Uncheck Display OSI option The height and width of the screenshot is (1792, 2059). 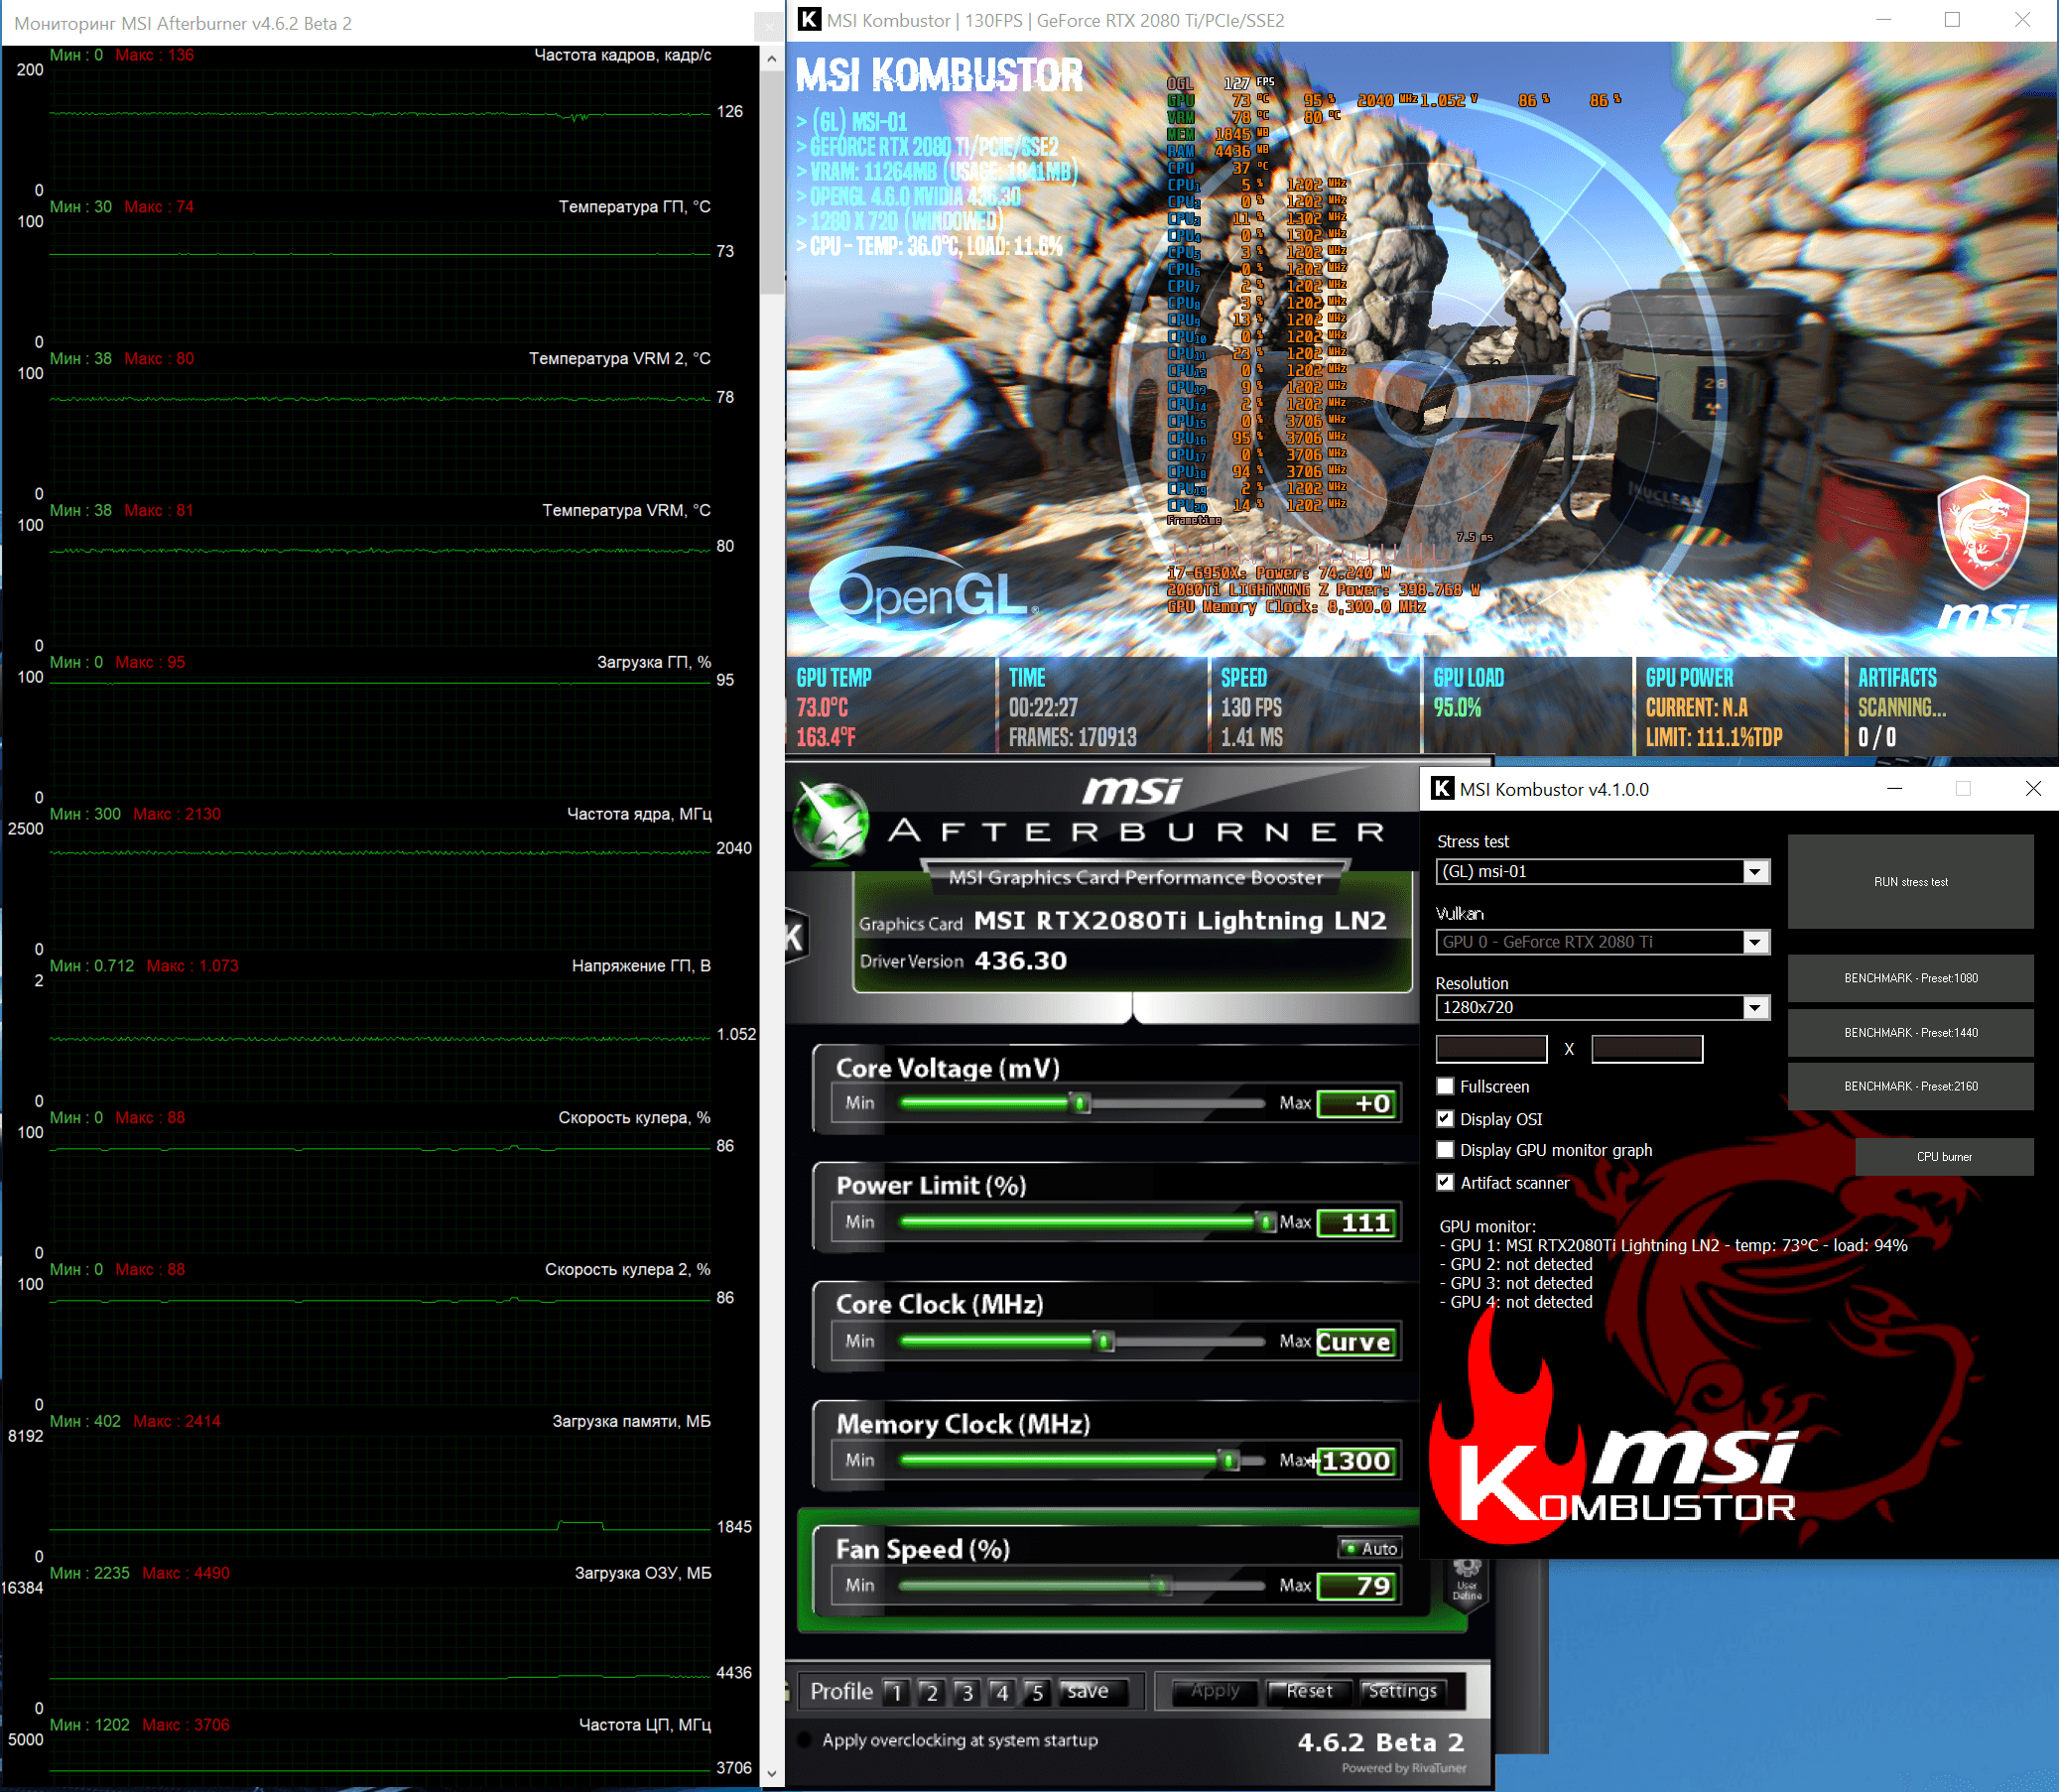(x=1445, y=1119)
